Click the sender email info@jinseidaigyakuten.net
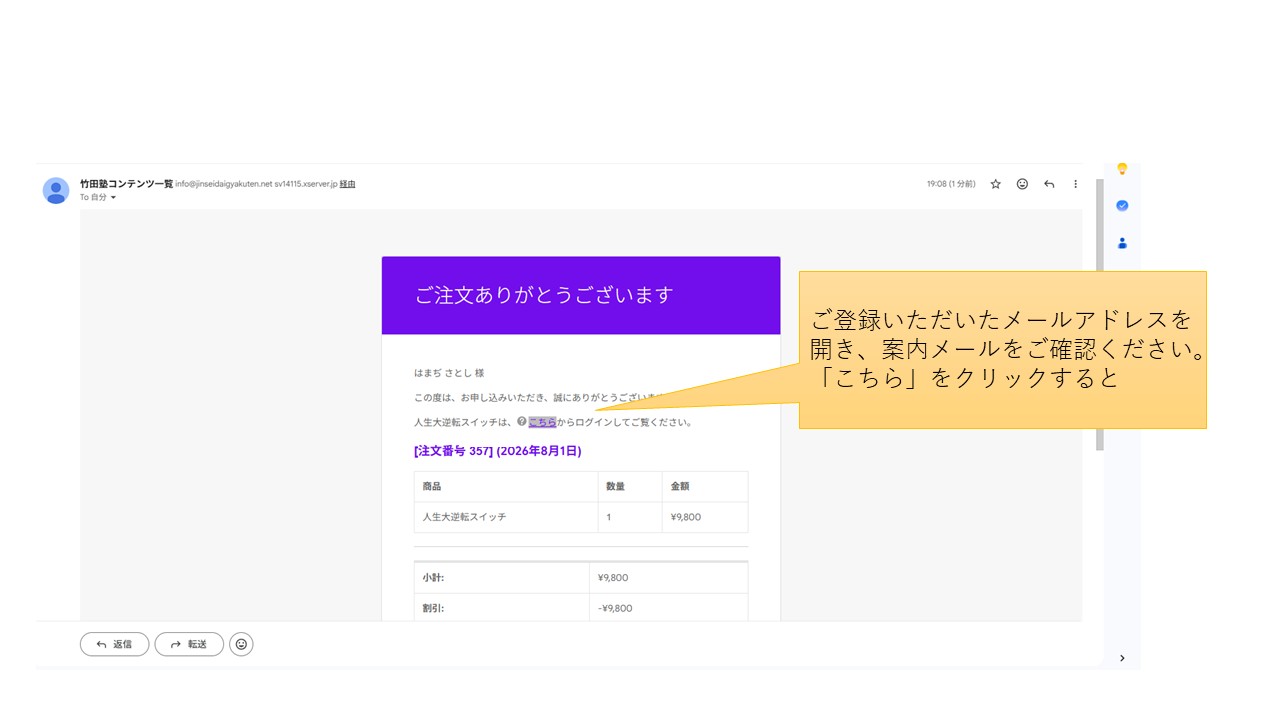The height and width of the screenshot is (720, 1280). click(224, 184)
